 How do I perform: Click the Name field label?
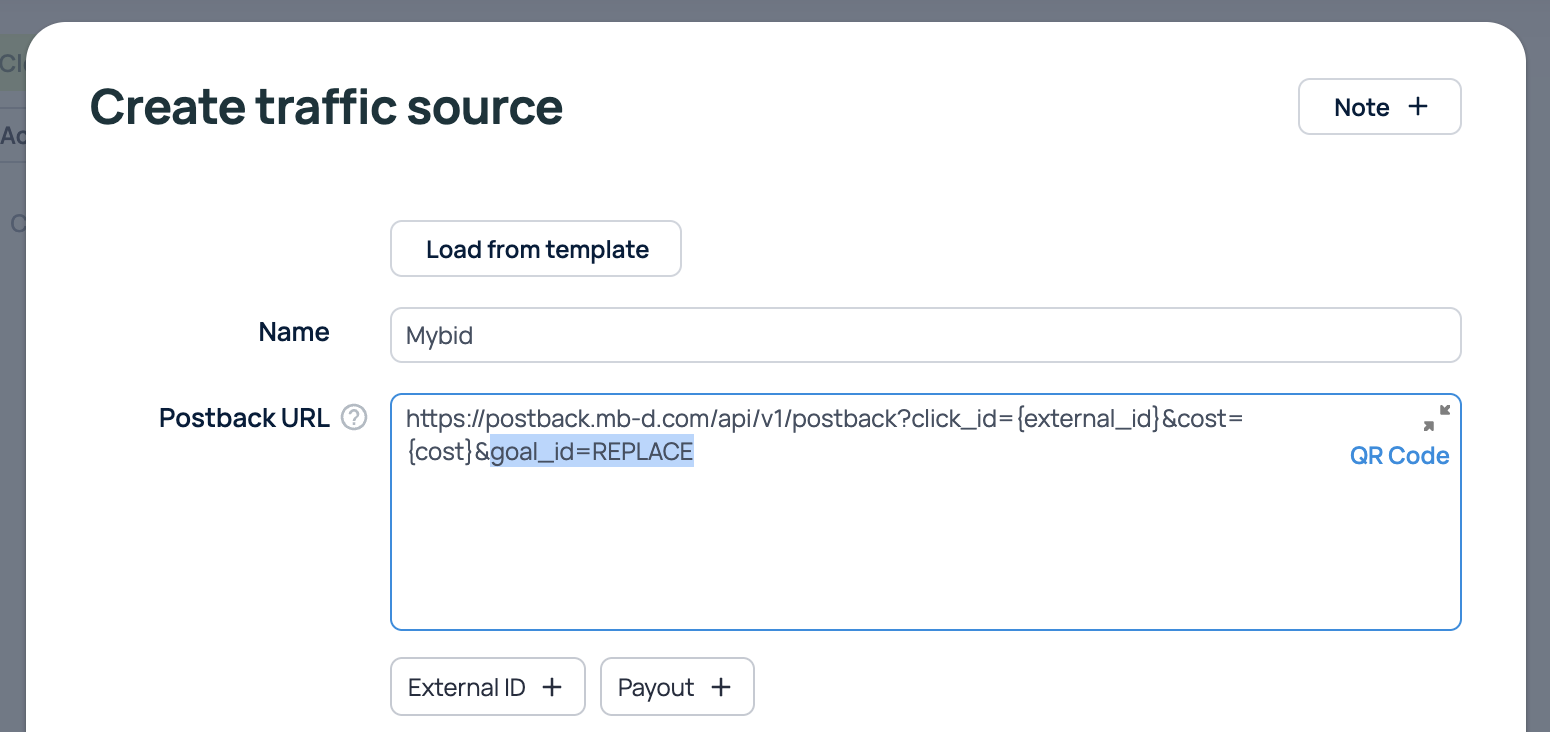point(293,332)
